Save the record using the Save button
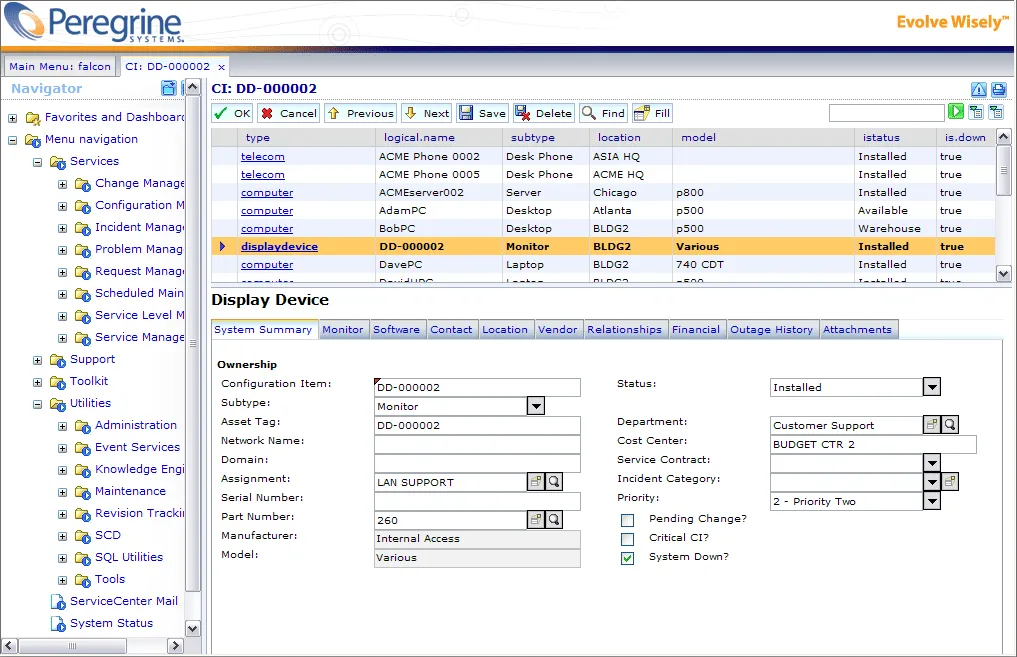Screen dimensions: 1017x657 (483, 113)
